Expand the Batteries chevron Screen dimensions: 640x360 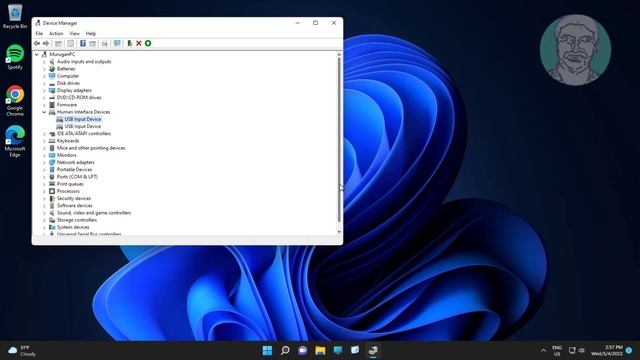pyautogui.click(x=44, y=69)
